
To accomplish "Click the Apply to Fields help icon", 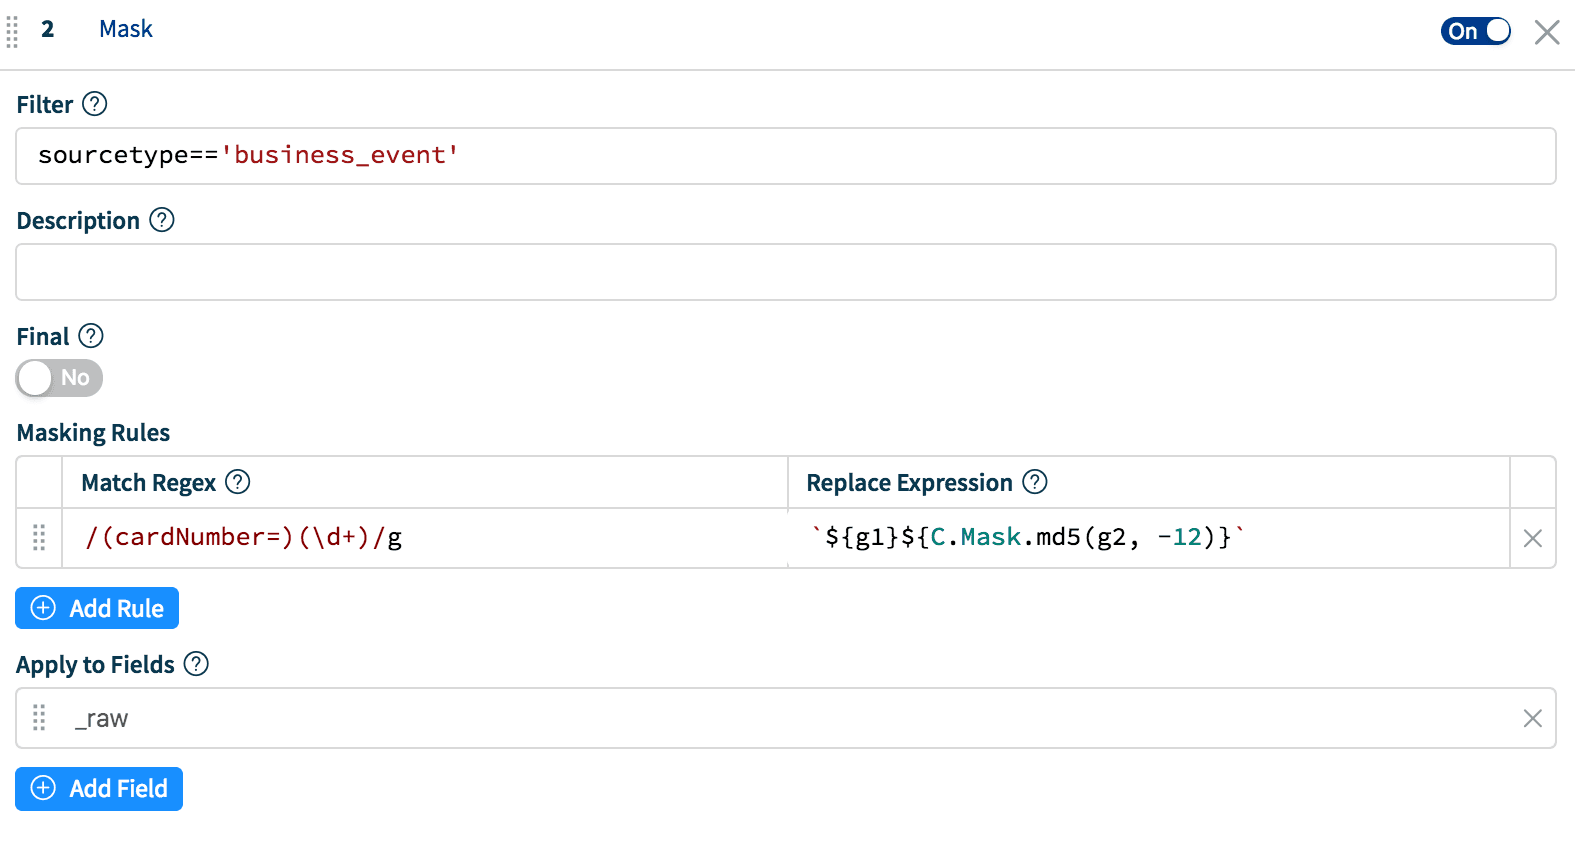I will [x=197, y=664].
